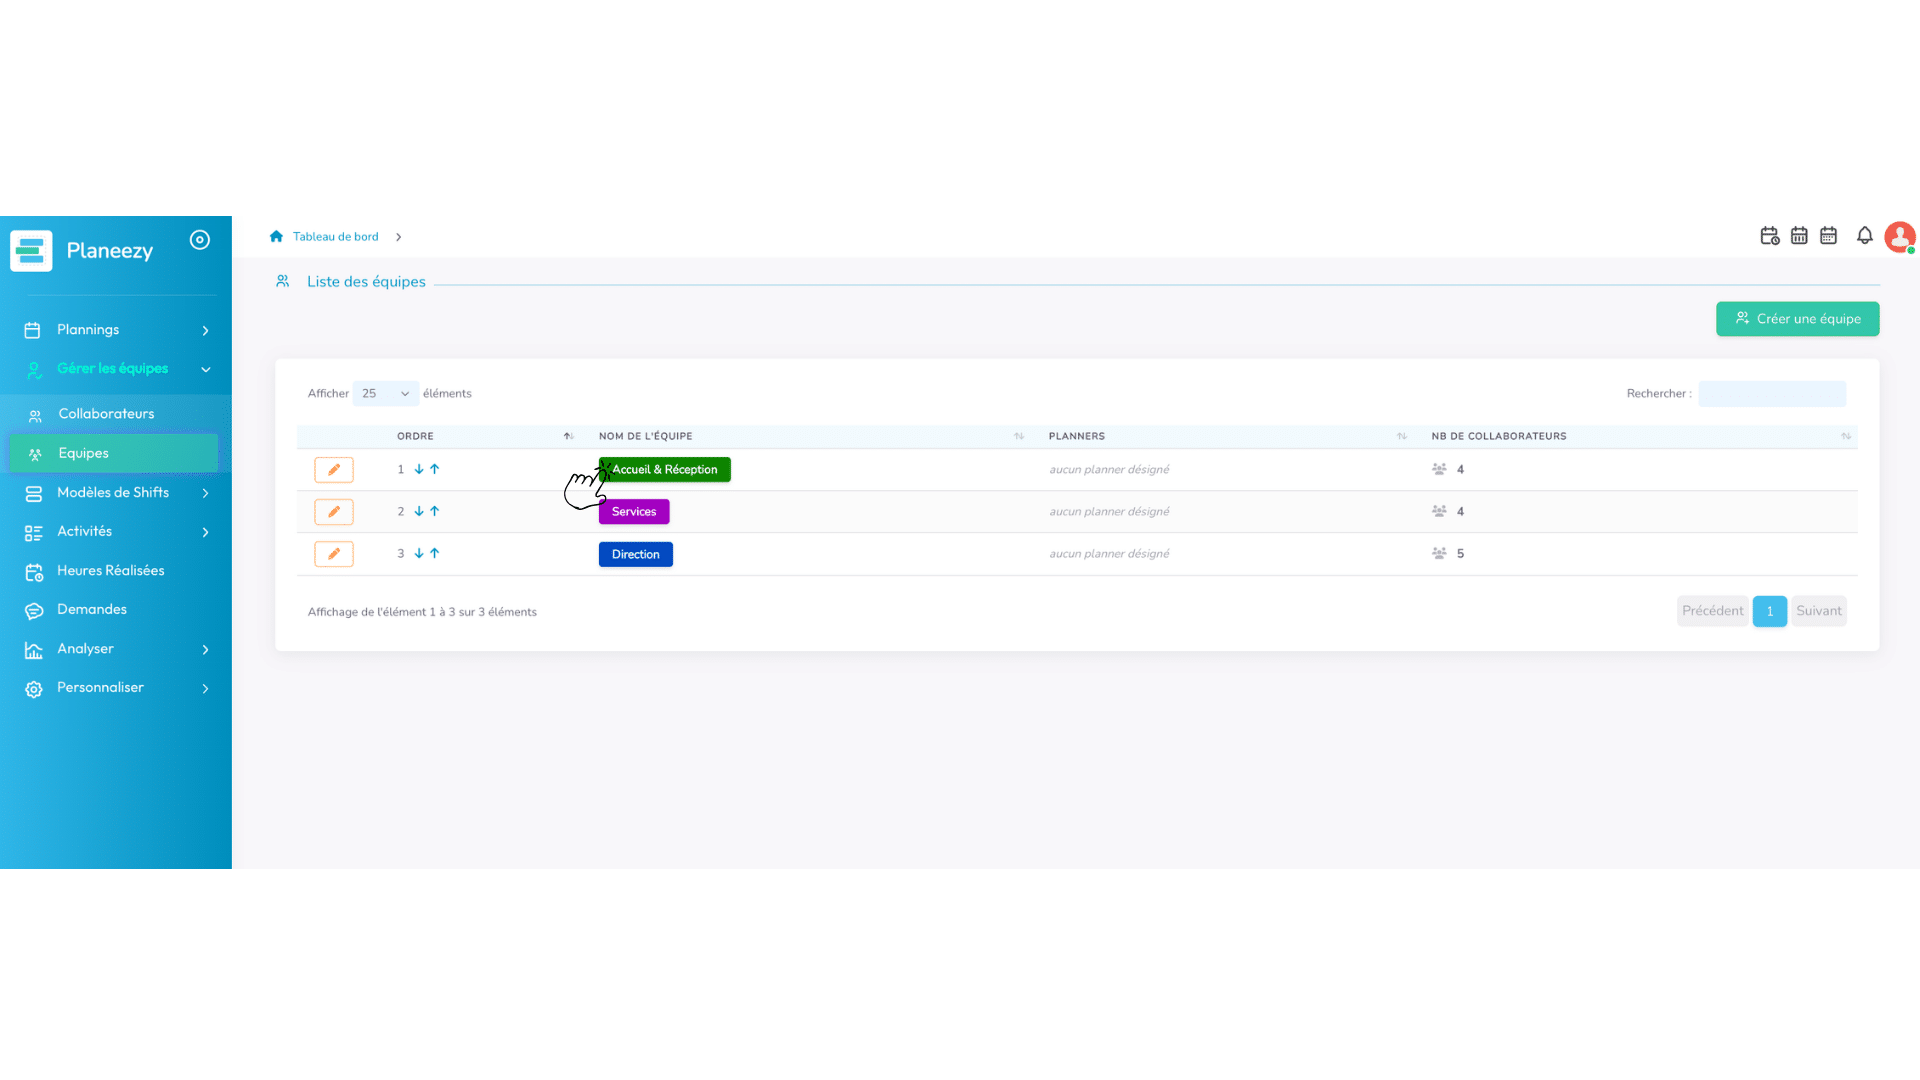The height and width of the screenshot is (1080, 1920).
Task: Expand the Personnaliser menu
Action: [x=116, y=688]
